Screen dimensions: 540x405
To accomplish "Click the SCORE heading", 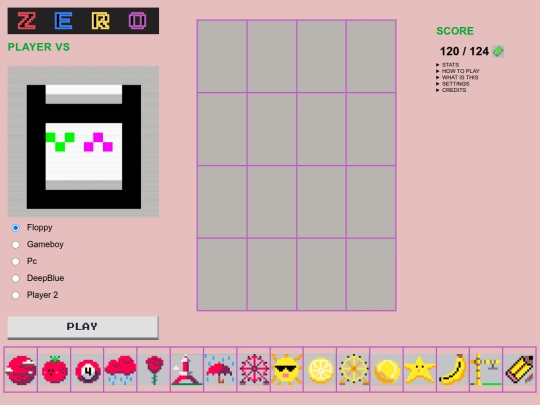I will pyautogui.click(x=455, y=31).
